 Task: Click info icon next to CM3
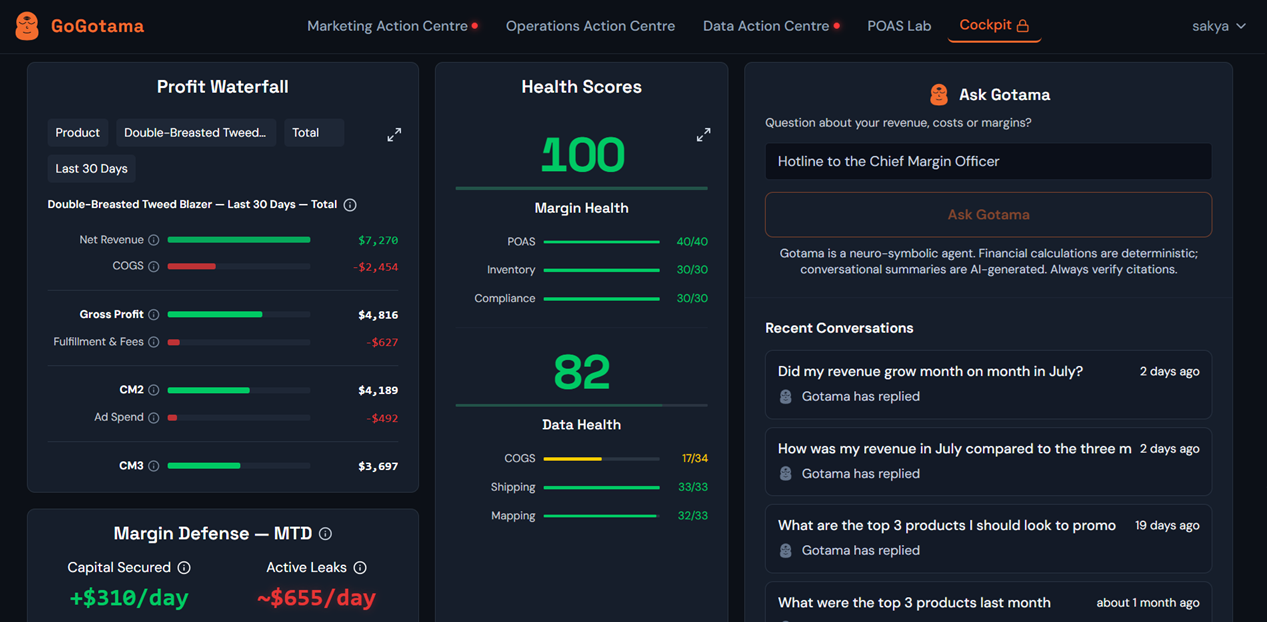click(154, 466)
